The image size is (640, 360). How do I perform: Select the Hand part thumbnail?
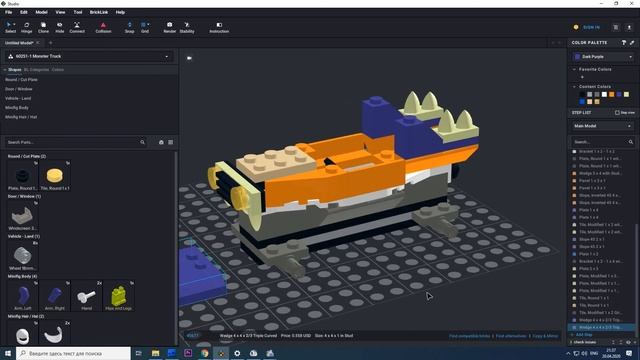[x=87, y=296]
